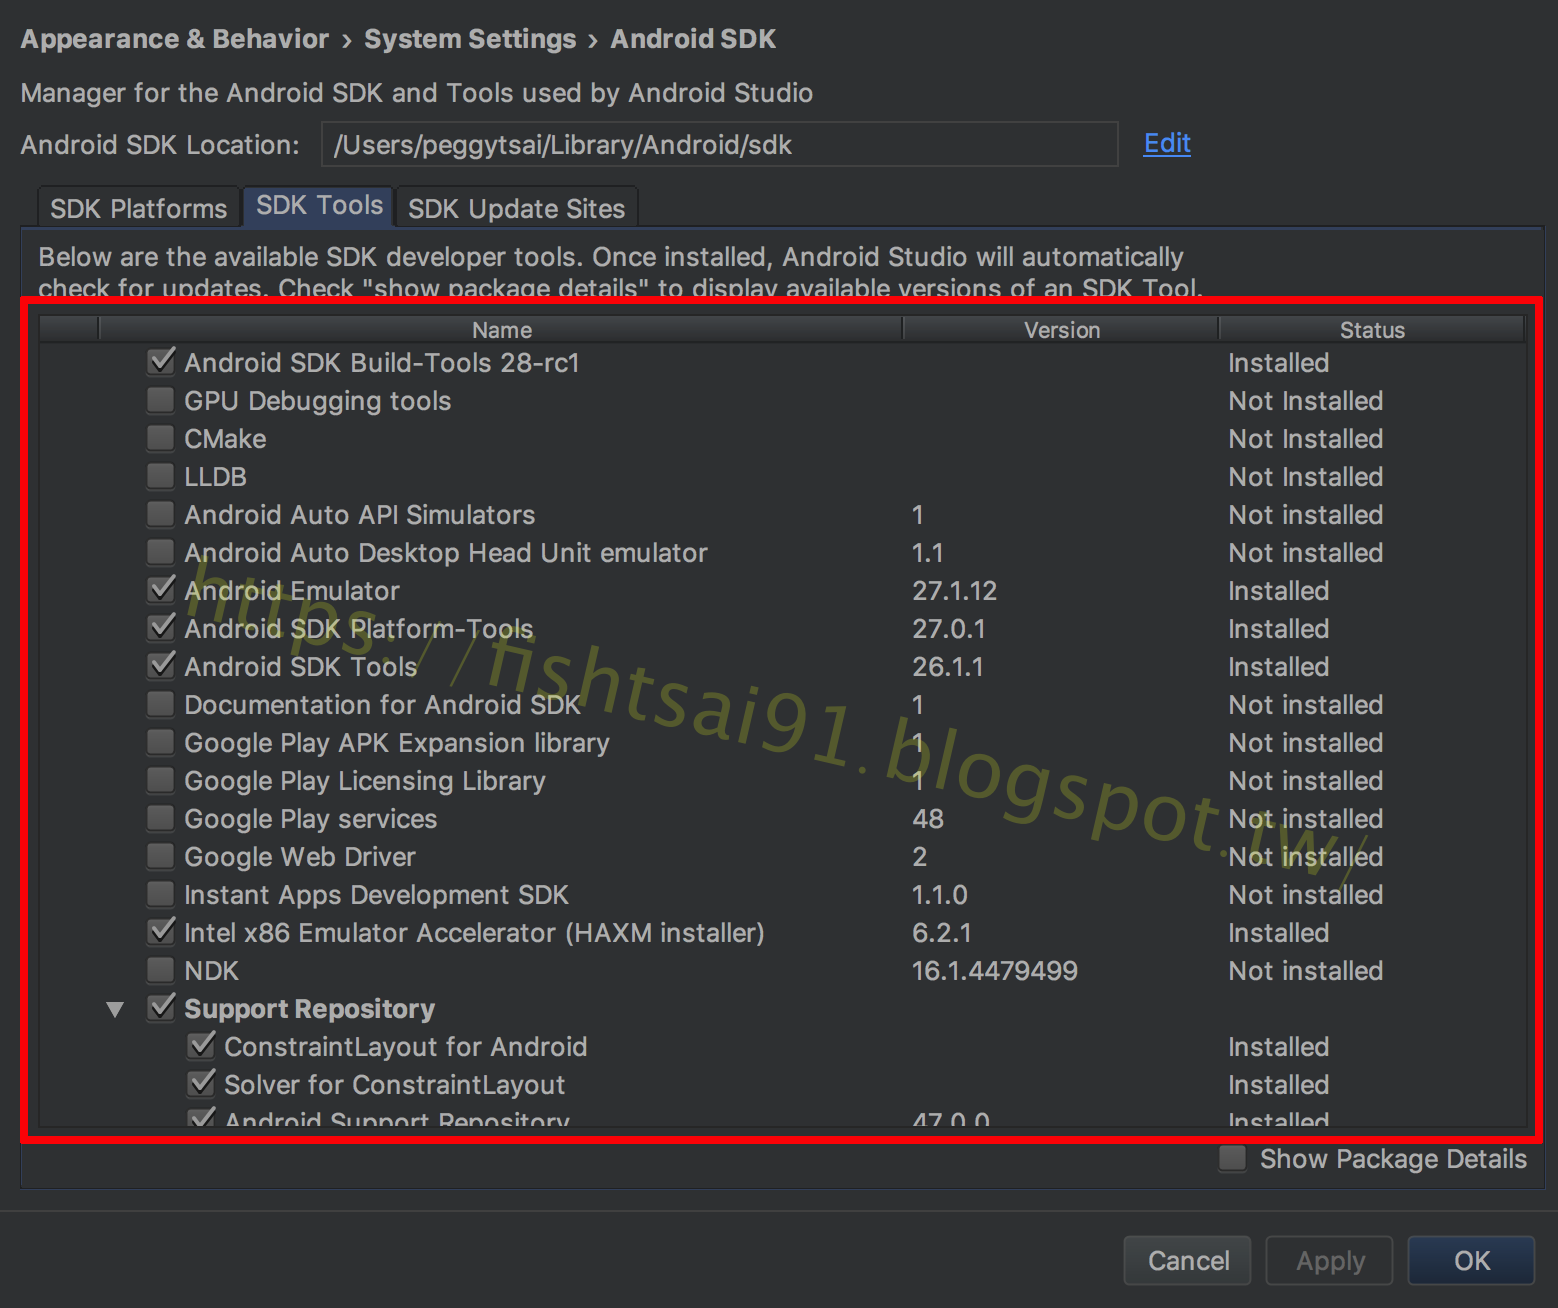Check the NDK checkbox
Screen dimensions: 1558x1308
160,970
